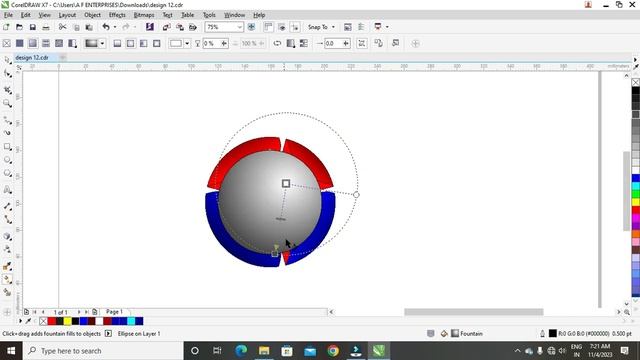This screenshot has width=640, height=360.
Task: Switch to the Page 1 tab
Action: tap(114, 312)
